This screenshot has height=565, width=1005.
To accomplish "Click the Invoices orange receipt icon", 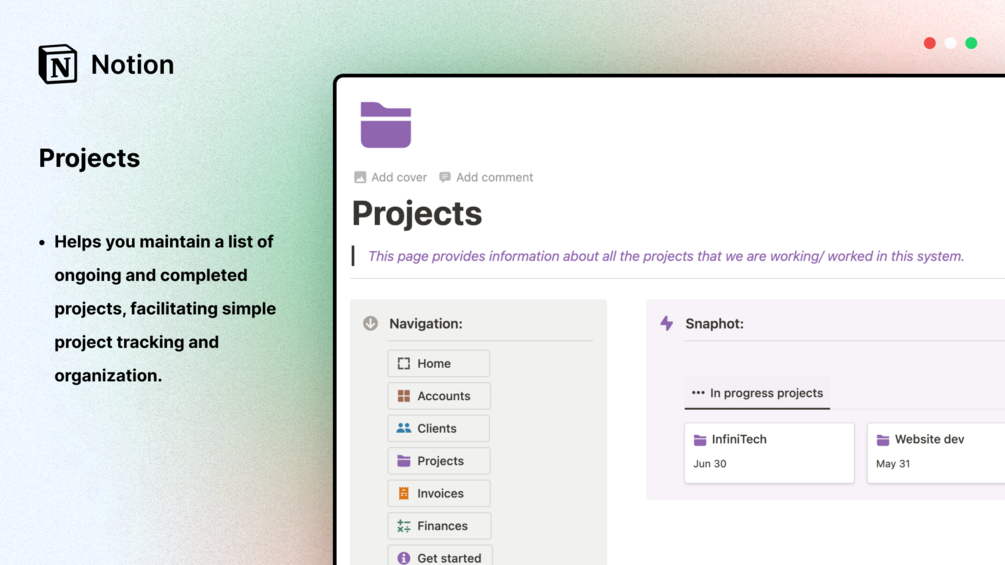I will click(x=404, y=493).
